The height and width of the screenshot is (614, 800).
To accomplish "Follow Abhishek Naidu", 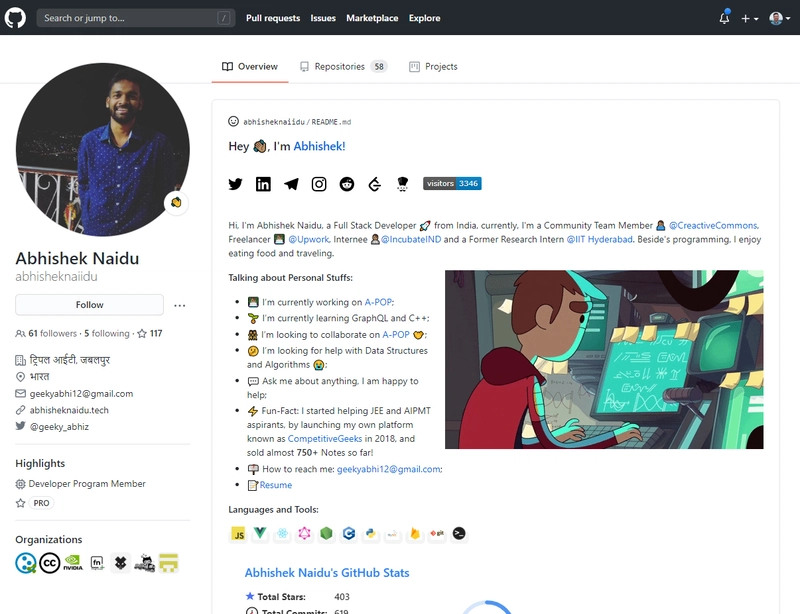I will (x=89, y=305).
